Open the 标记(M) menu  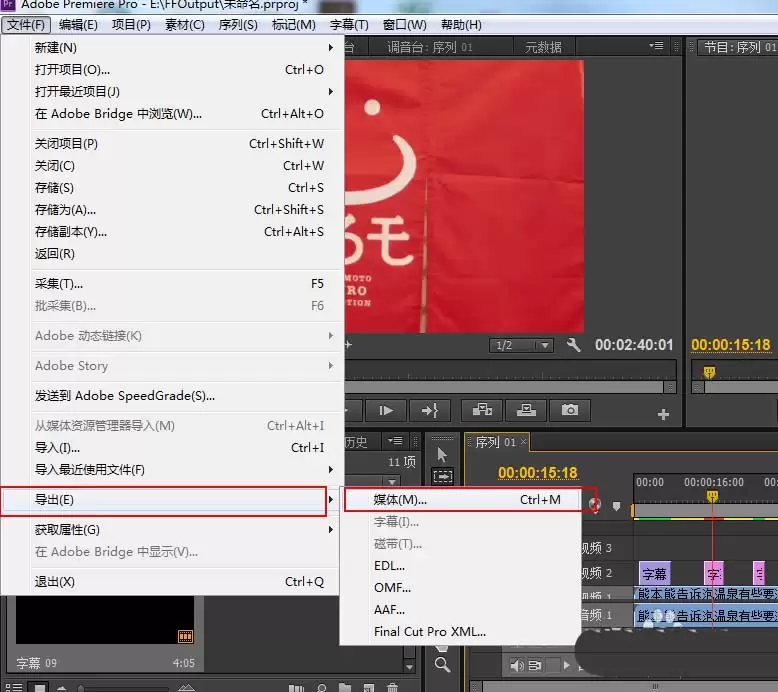pos(294,25)
